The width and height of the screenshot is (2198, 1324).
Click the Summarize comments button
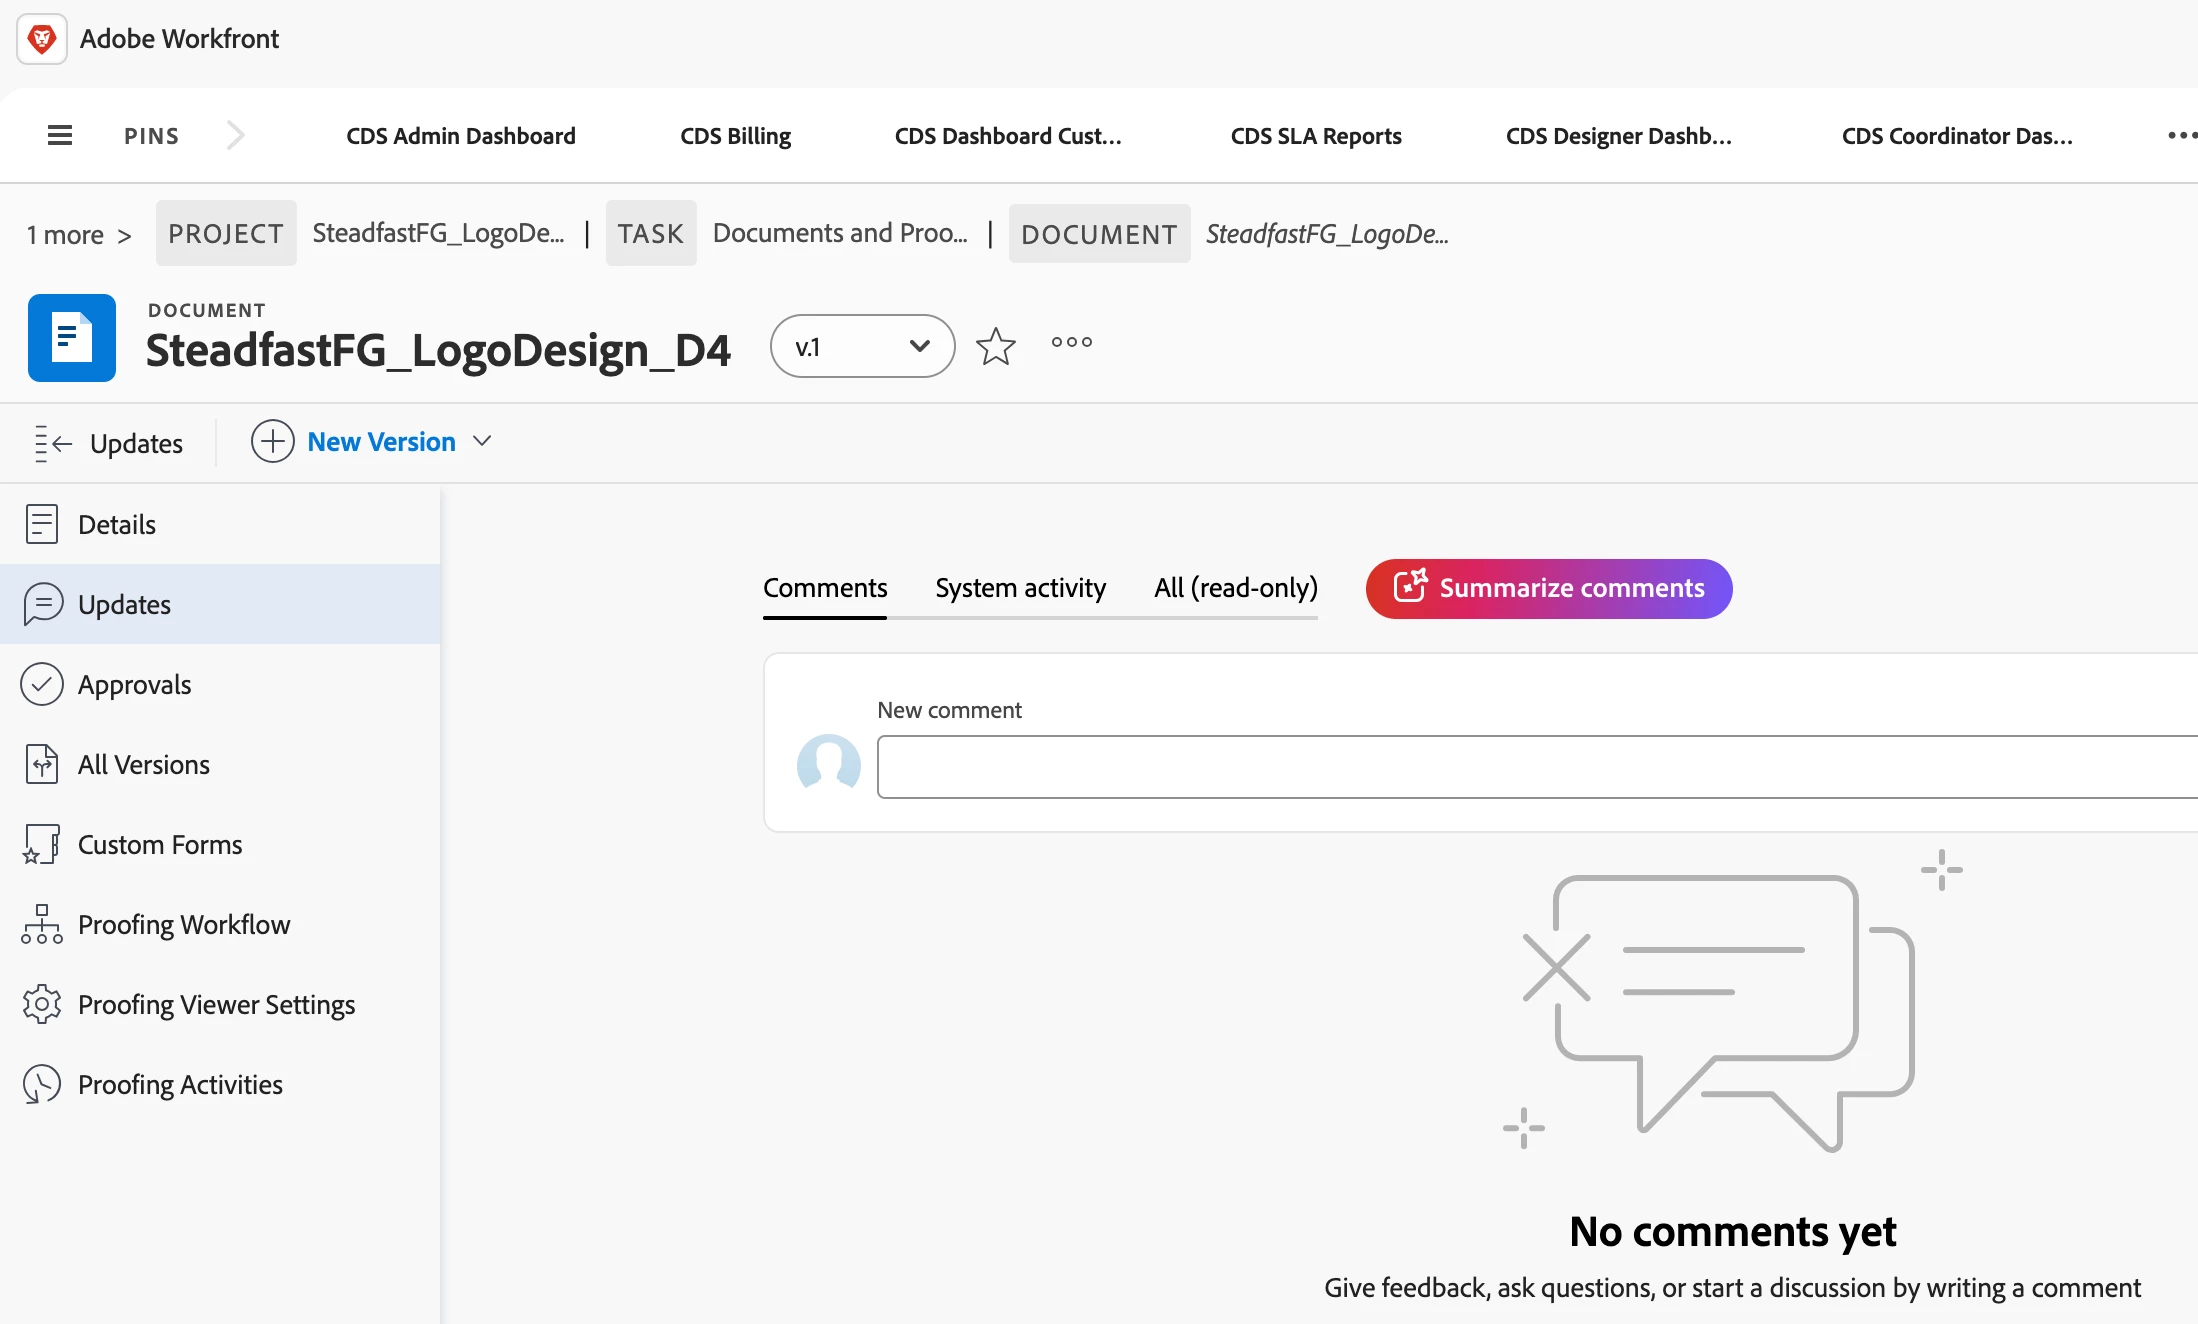(x=1548, y=588)
